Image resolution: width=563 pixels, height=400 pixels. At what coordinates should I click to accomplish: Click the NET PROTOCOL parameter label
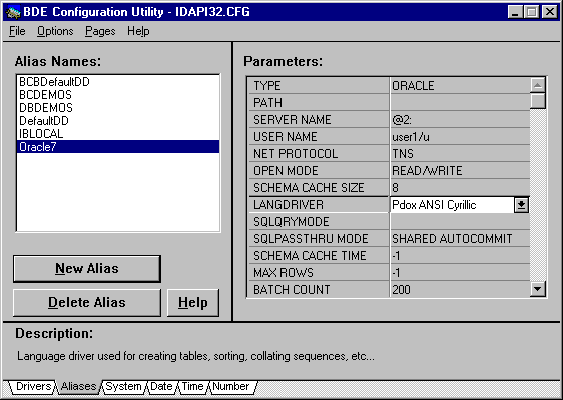pyautogui.click(x=319, y=154)
